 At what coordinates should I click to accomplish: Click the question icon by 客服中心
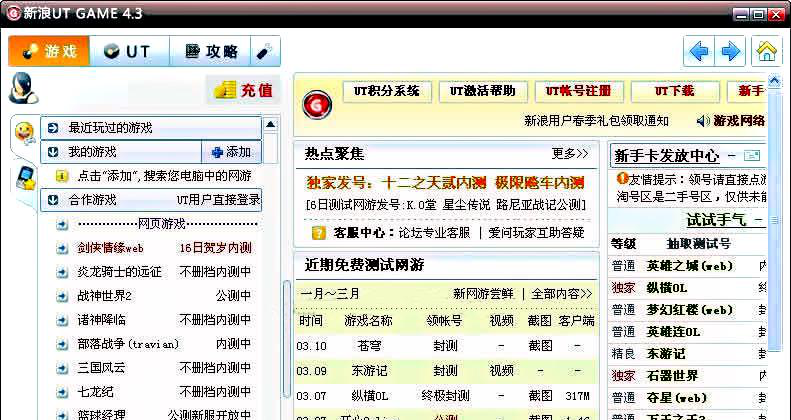point(319,232)
